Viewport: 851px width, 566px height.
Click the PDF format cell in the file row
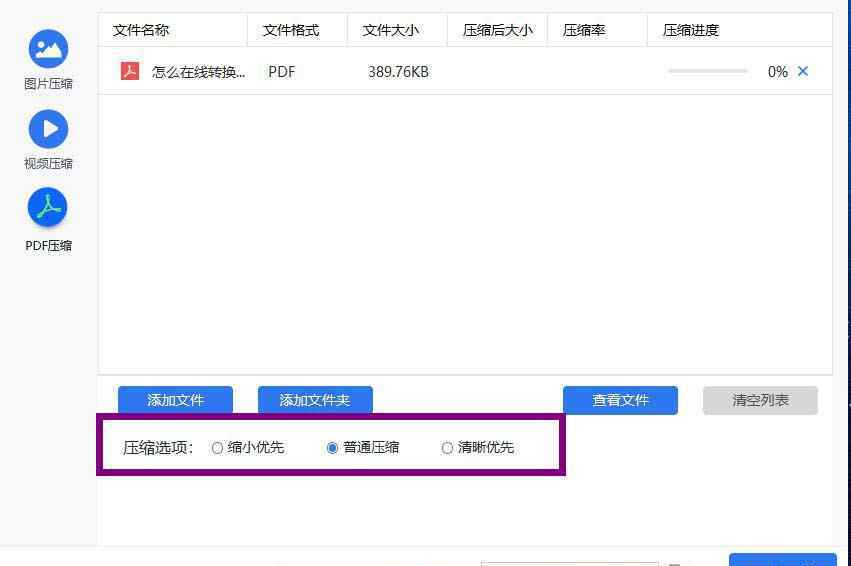click(282, 72)
